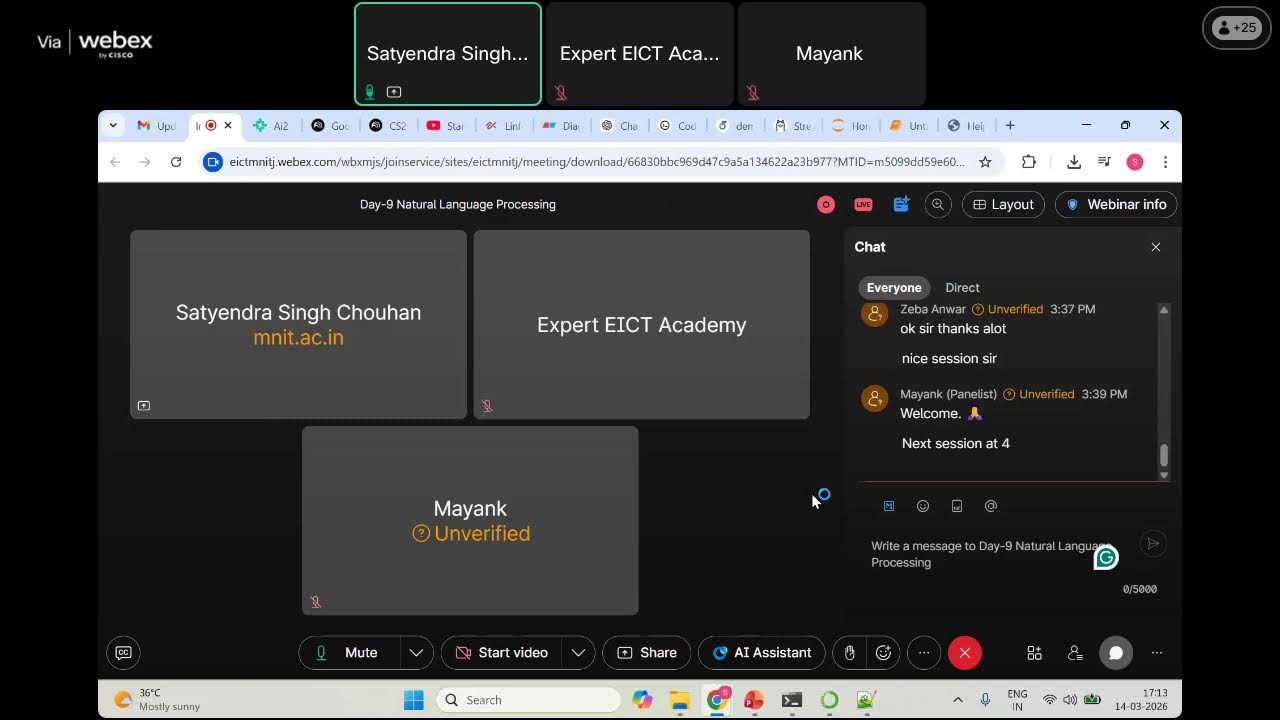Viewport: 1280px width, 720px height.
Task: Click the browser address bar URL
Action: click(597, 162)
